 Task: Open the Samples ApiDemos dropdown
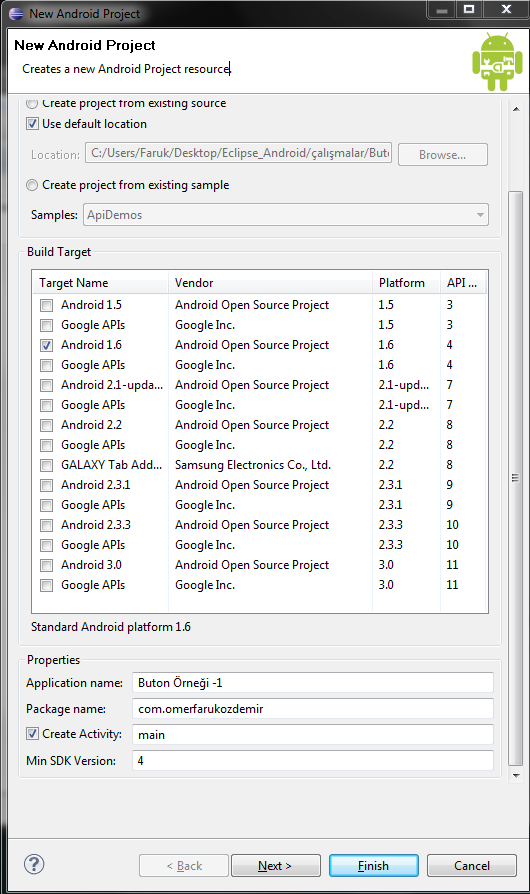pos(286,215)
